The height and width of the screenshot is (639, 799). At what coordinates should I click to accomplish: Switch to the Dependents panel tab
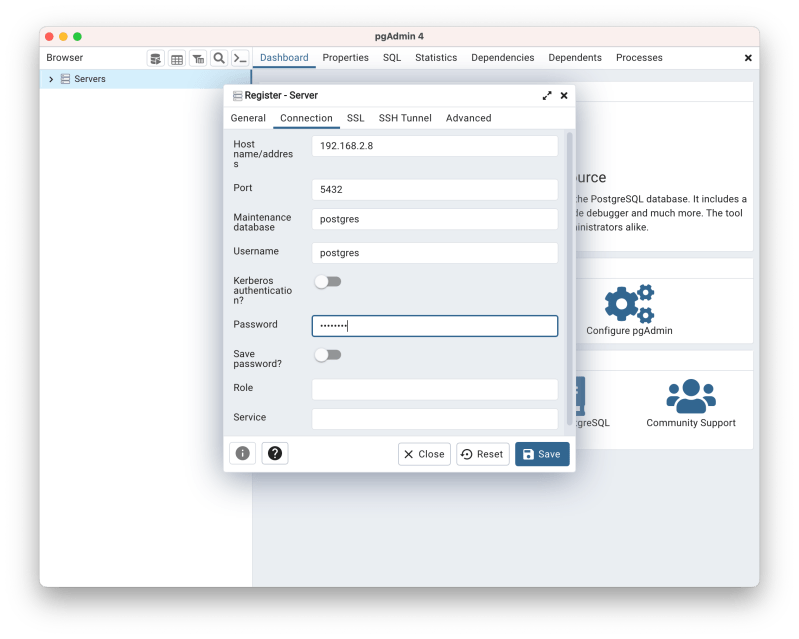pos(575,58)
